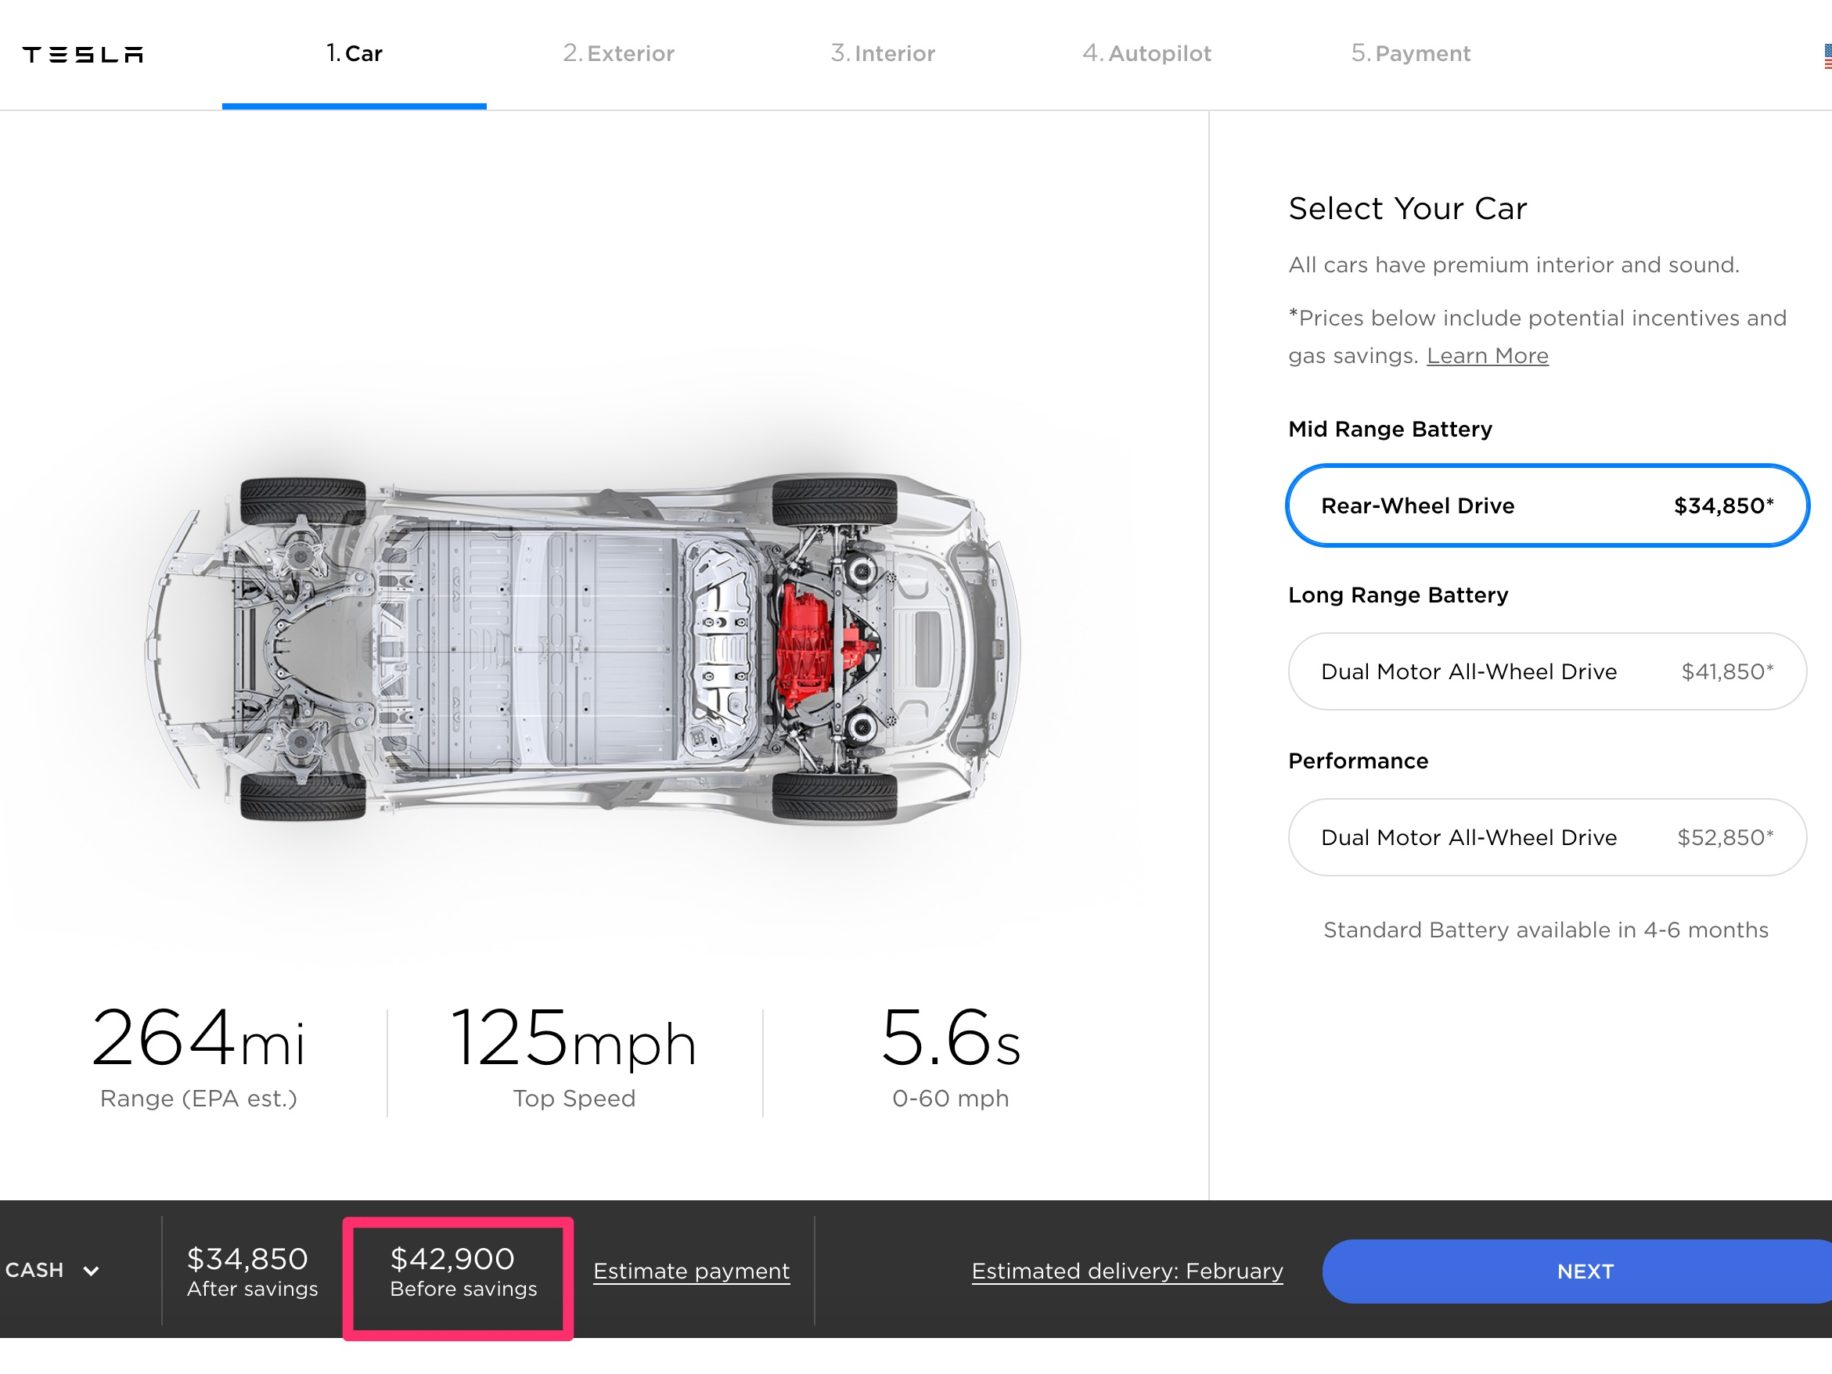
Task: Jump to the Payment tab
Action: [x=1410, y=53]
